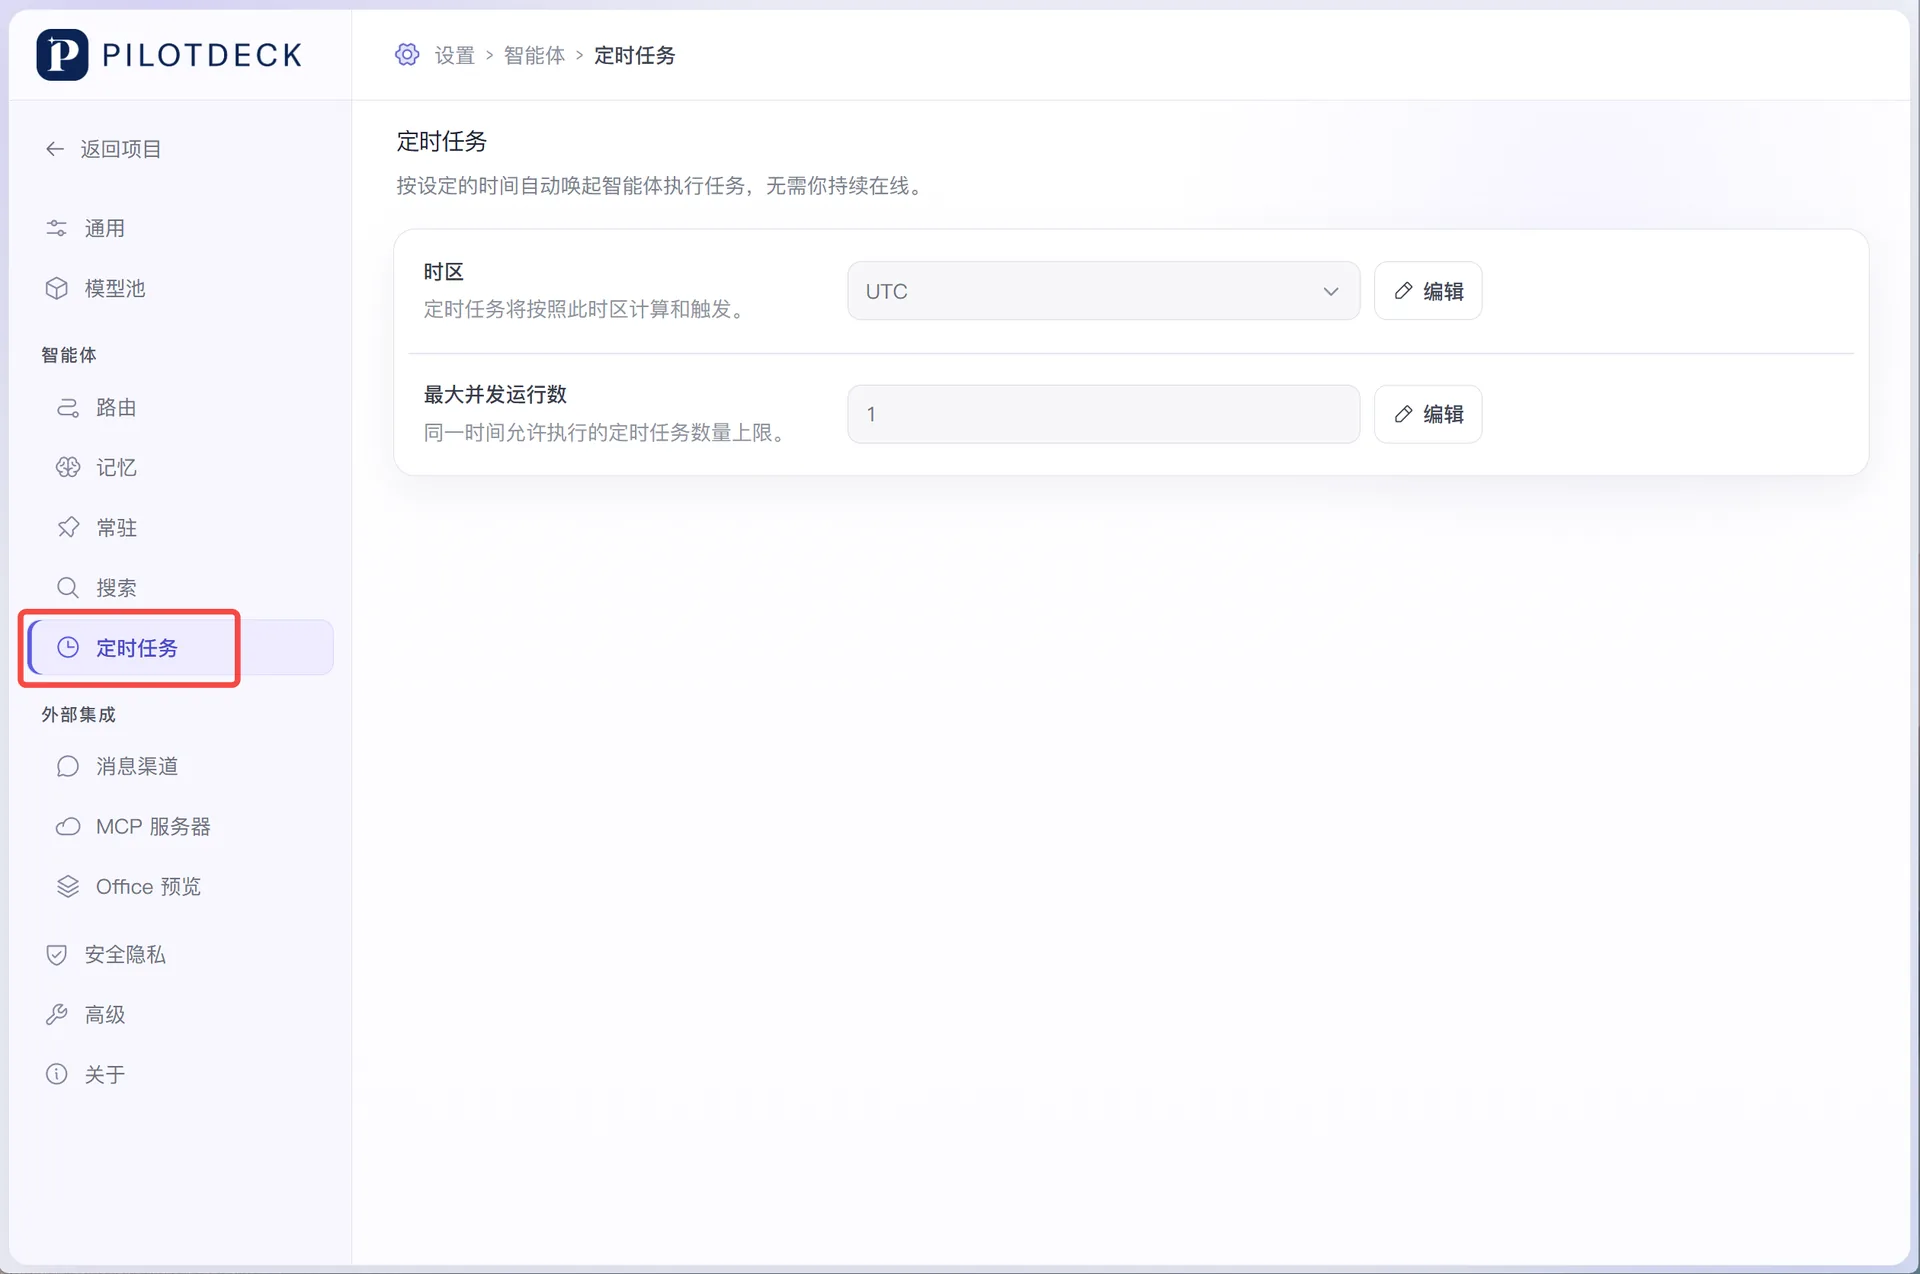Click the shield icon next to 安全隐私
Screen dimensions: 1920x1274
point(57,955)
